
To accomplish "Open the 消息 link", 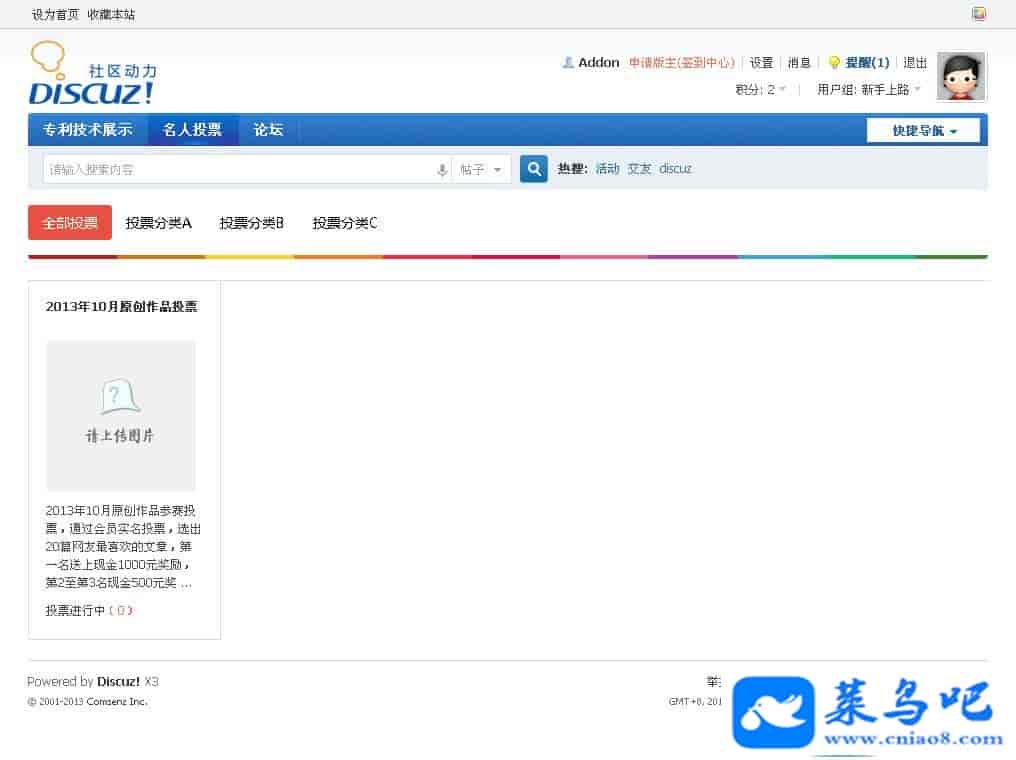I will [799, 62].
